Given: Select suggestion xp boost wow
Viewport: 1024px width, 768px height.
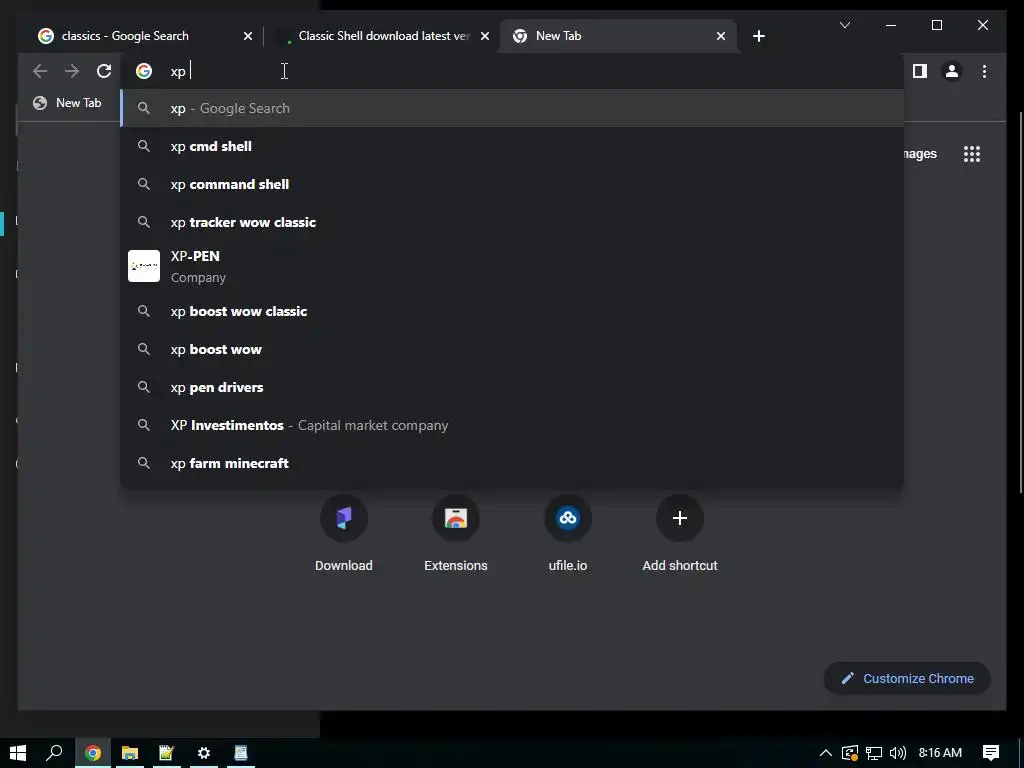Looking at the screenshot, I should click(x=512, y=349).
